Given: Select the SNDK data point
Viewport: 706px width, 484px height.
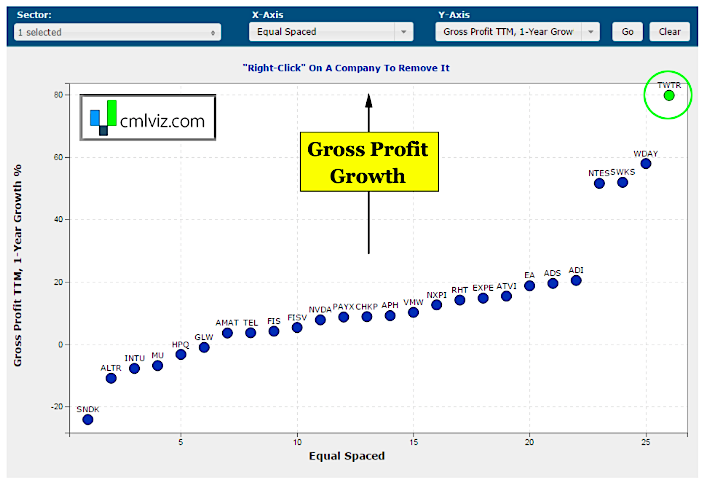Looking at the screenshot, I should tap(88, 419).
